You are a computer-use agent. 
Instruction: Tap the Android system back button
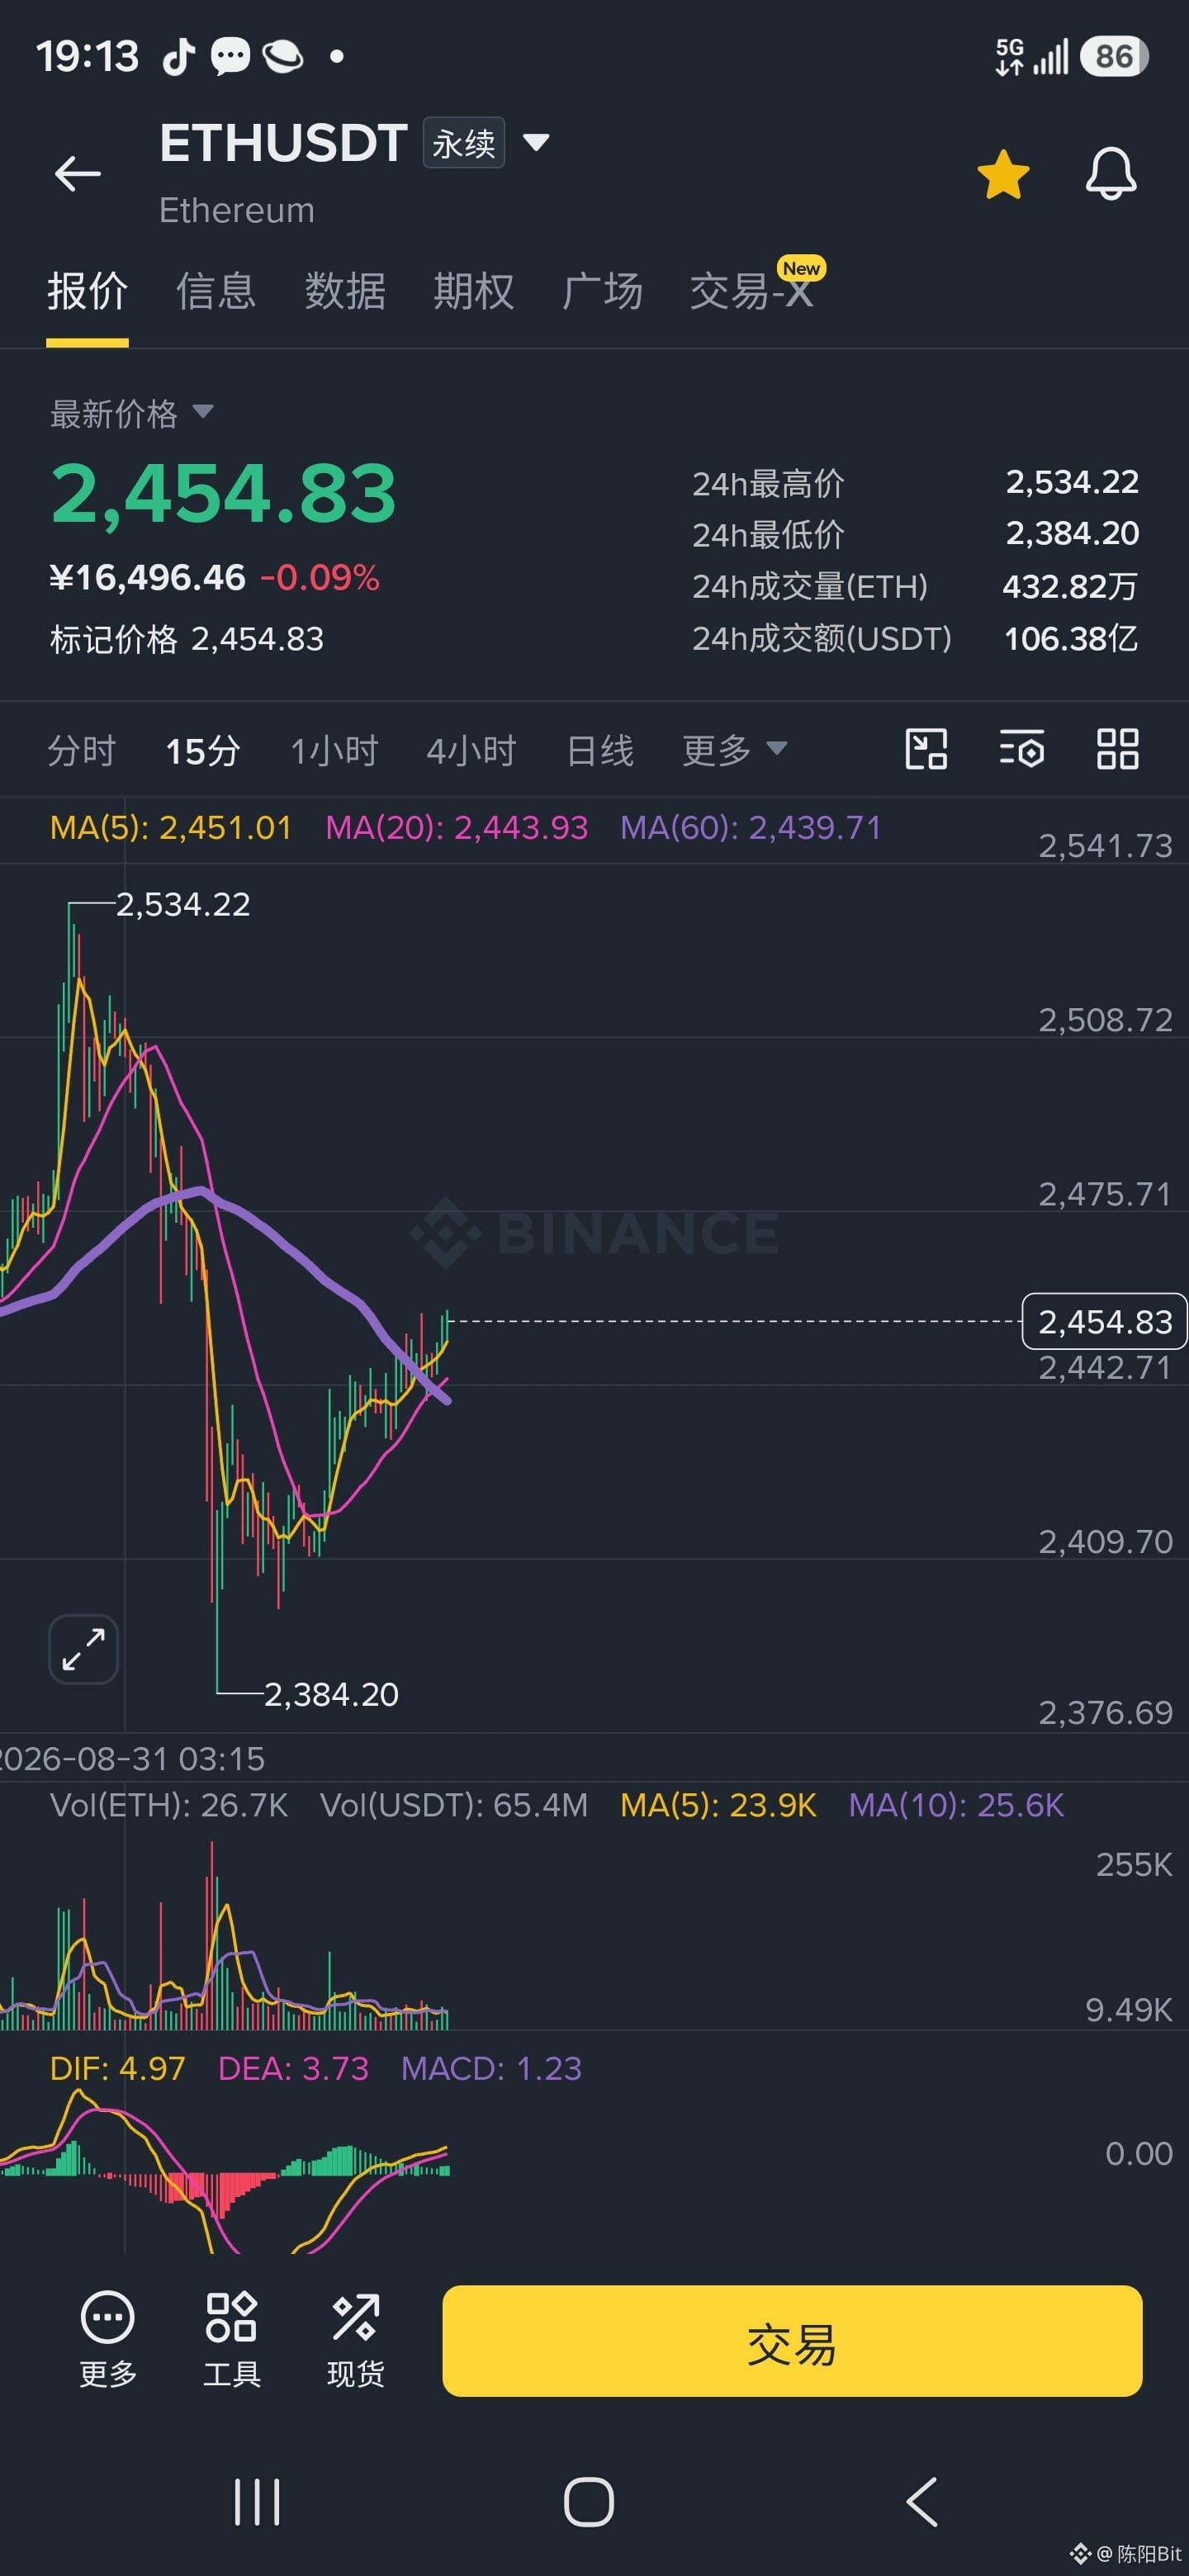pyautogui.click(x=922, y=2502)
